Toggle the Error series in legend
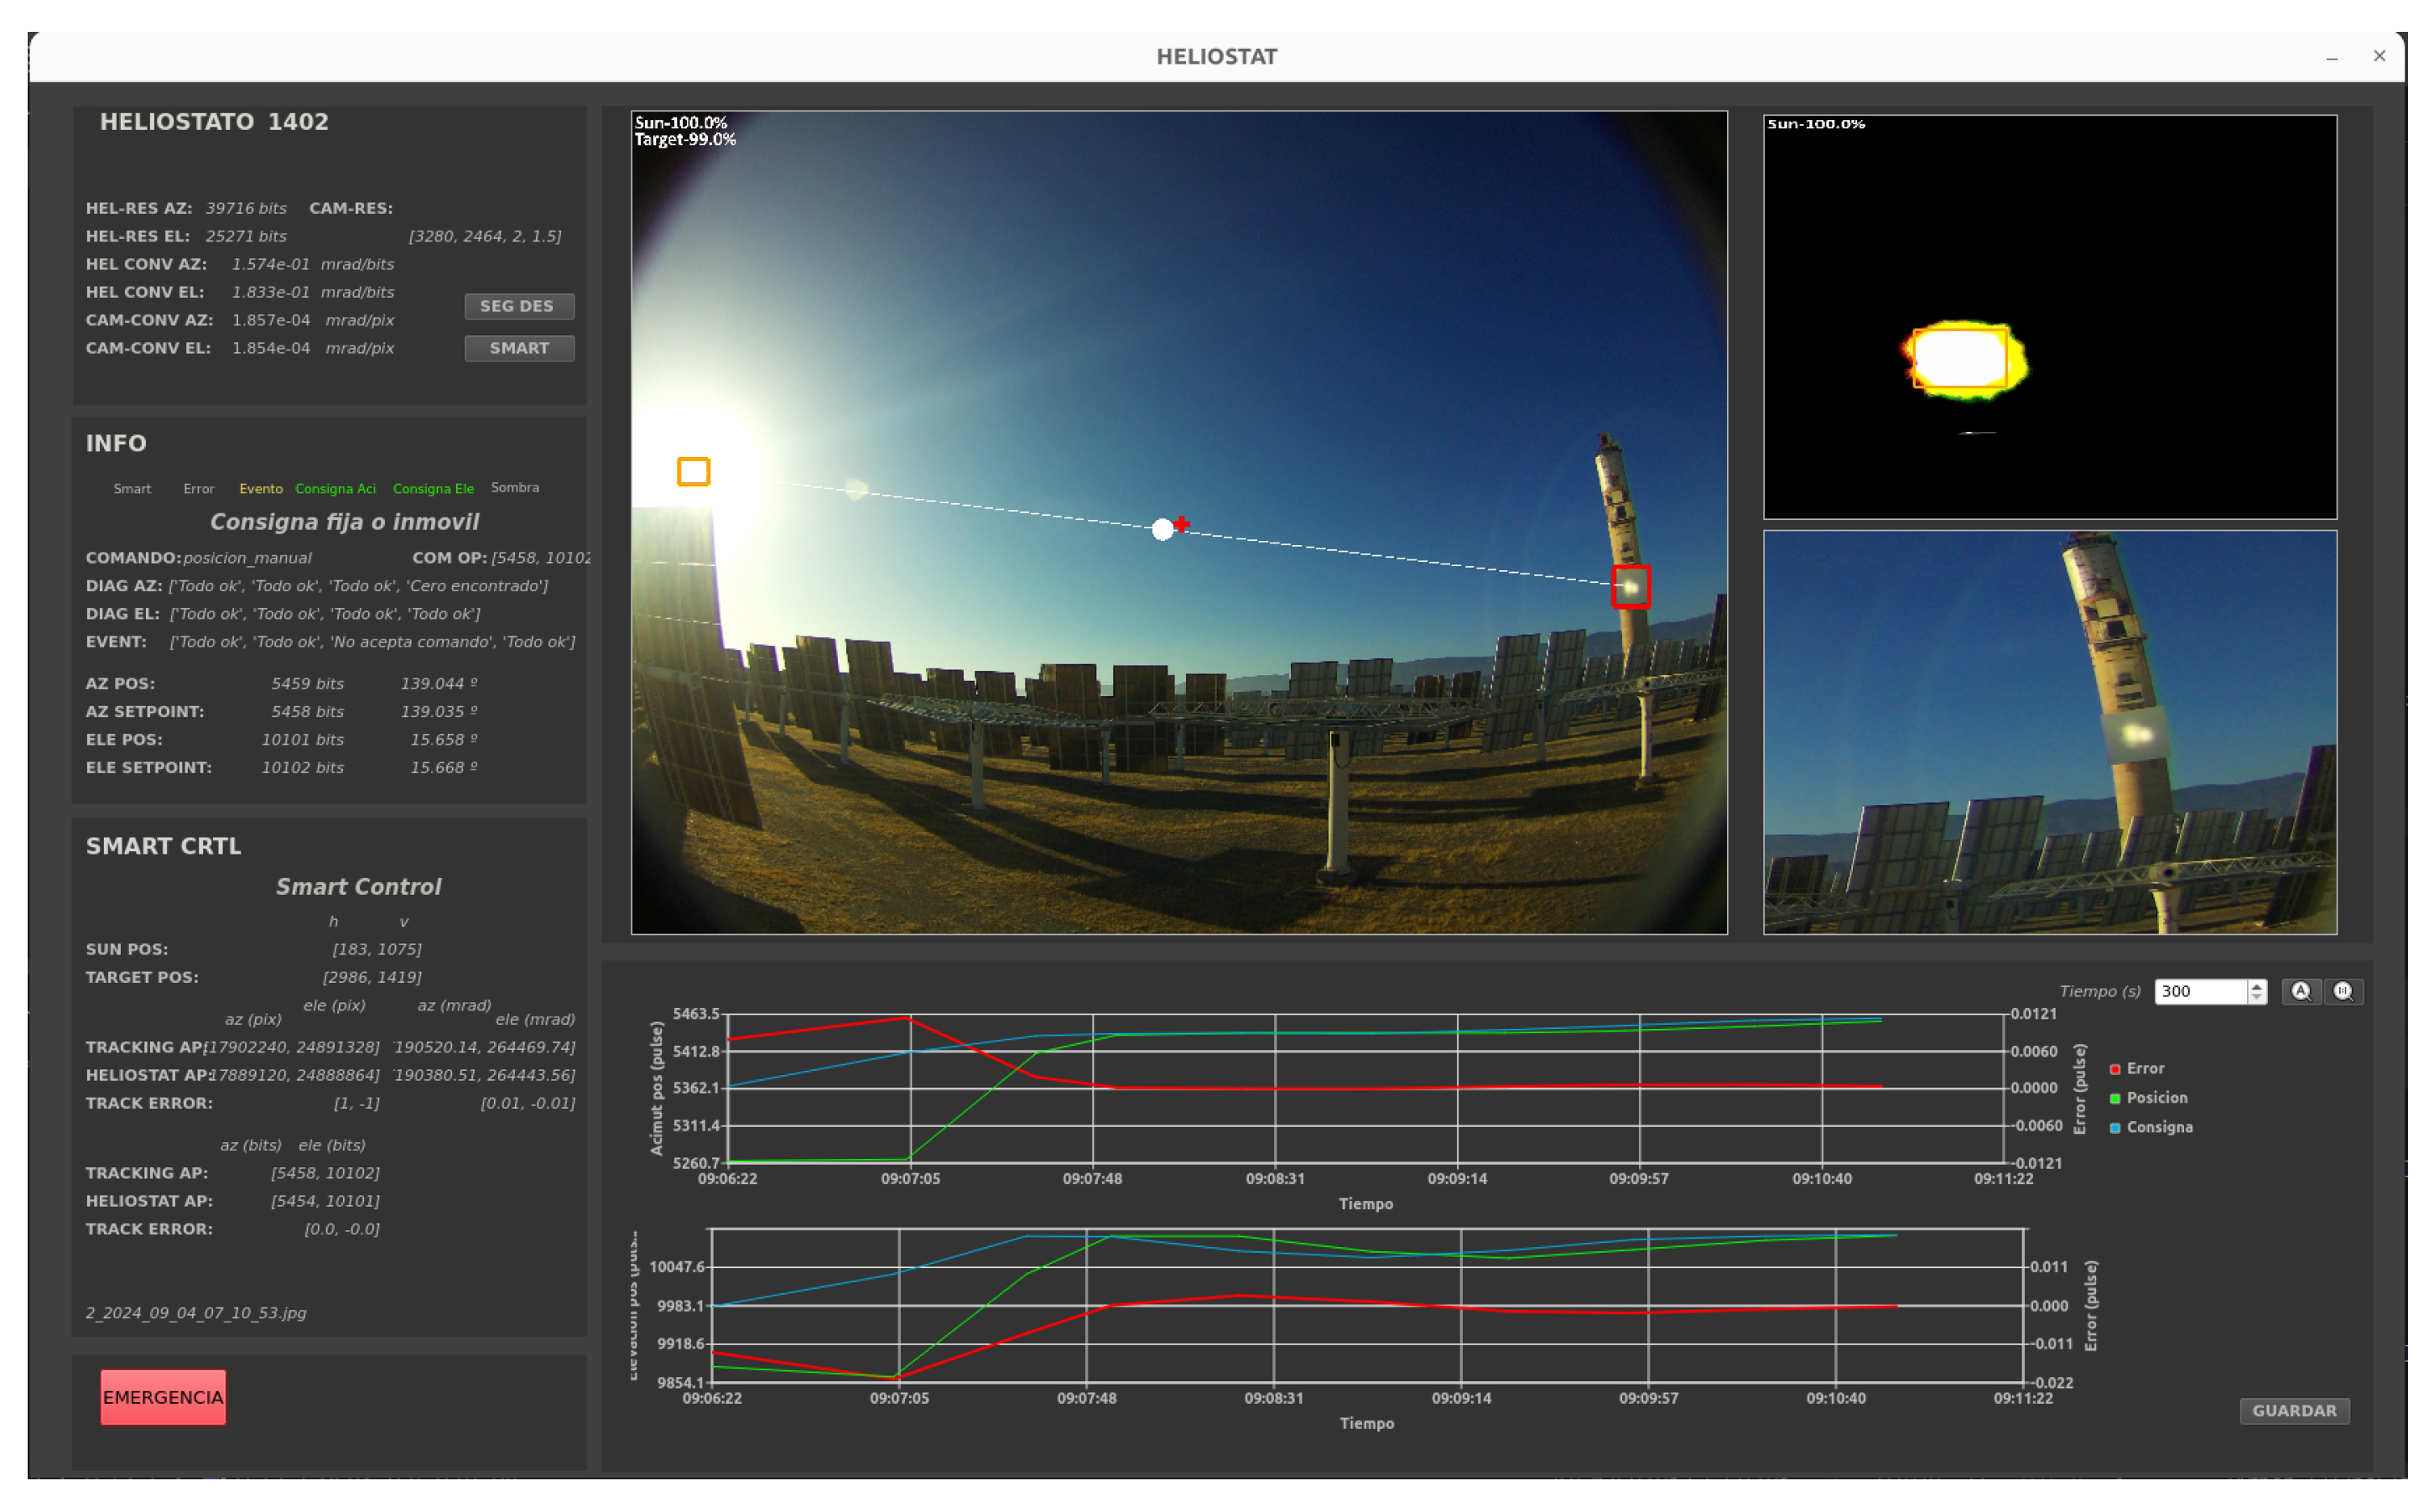2434x1512 pixels. click(x=2137, y=1068)
